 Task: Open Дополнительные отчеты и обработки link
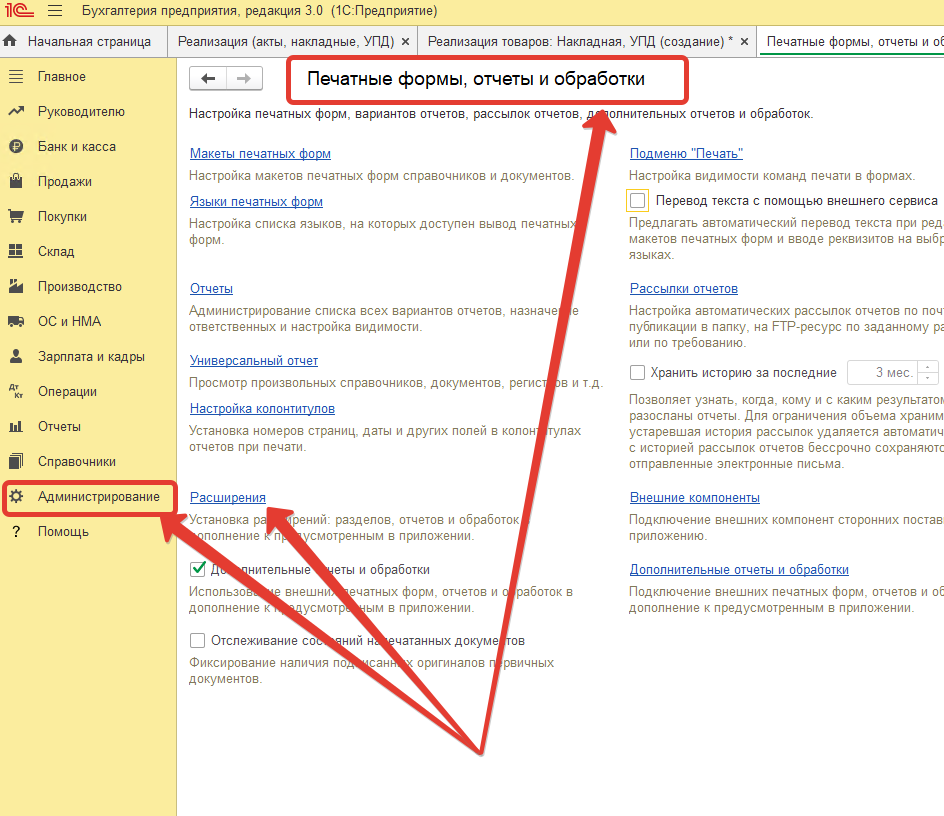point(739,569)
